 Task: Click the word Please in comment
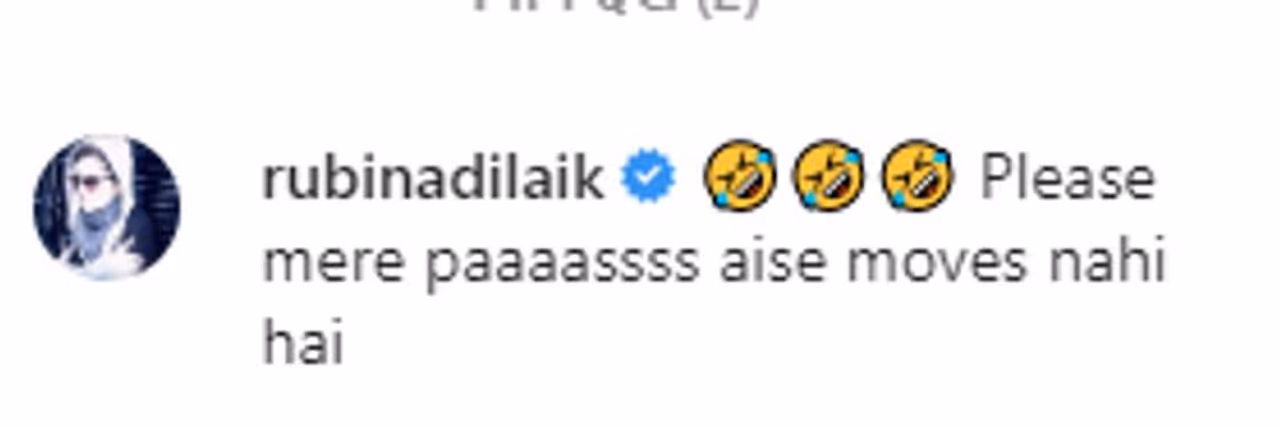click(1068, 179)
